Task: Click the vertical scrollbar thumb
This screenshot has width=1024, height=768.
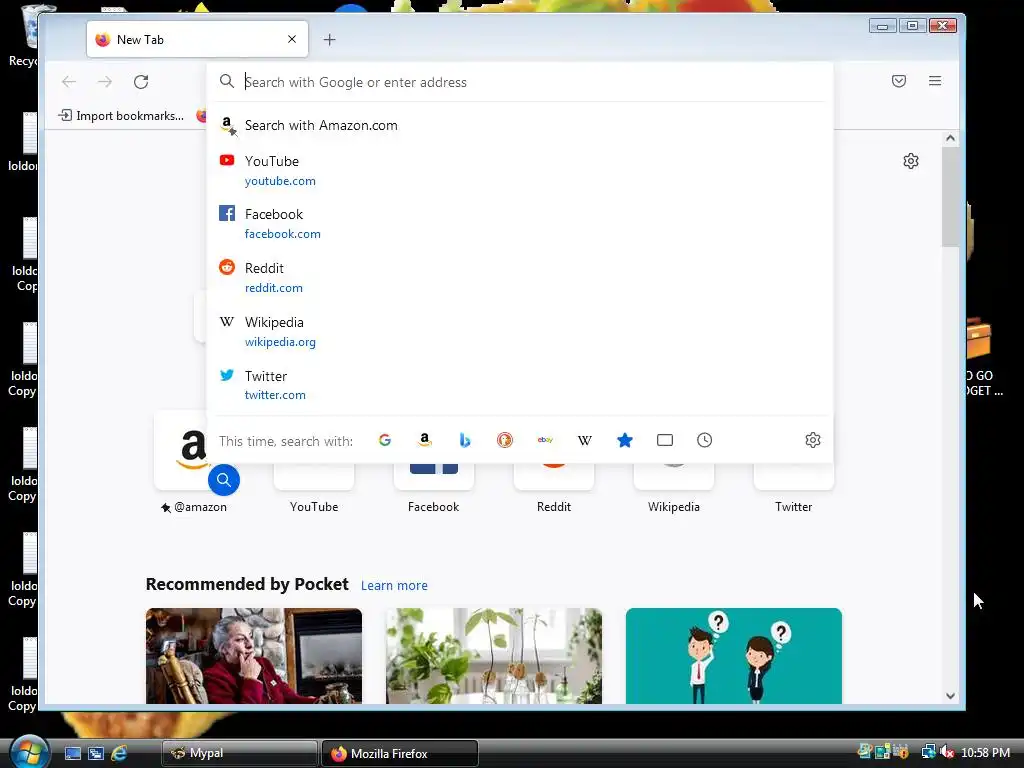Action: coord(950,197)
